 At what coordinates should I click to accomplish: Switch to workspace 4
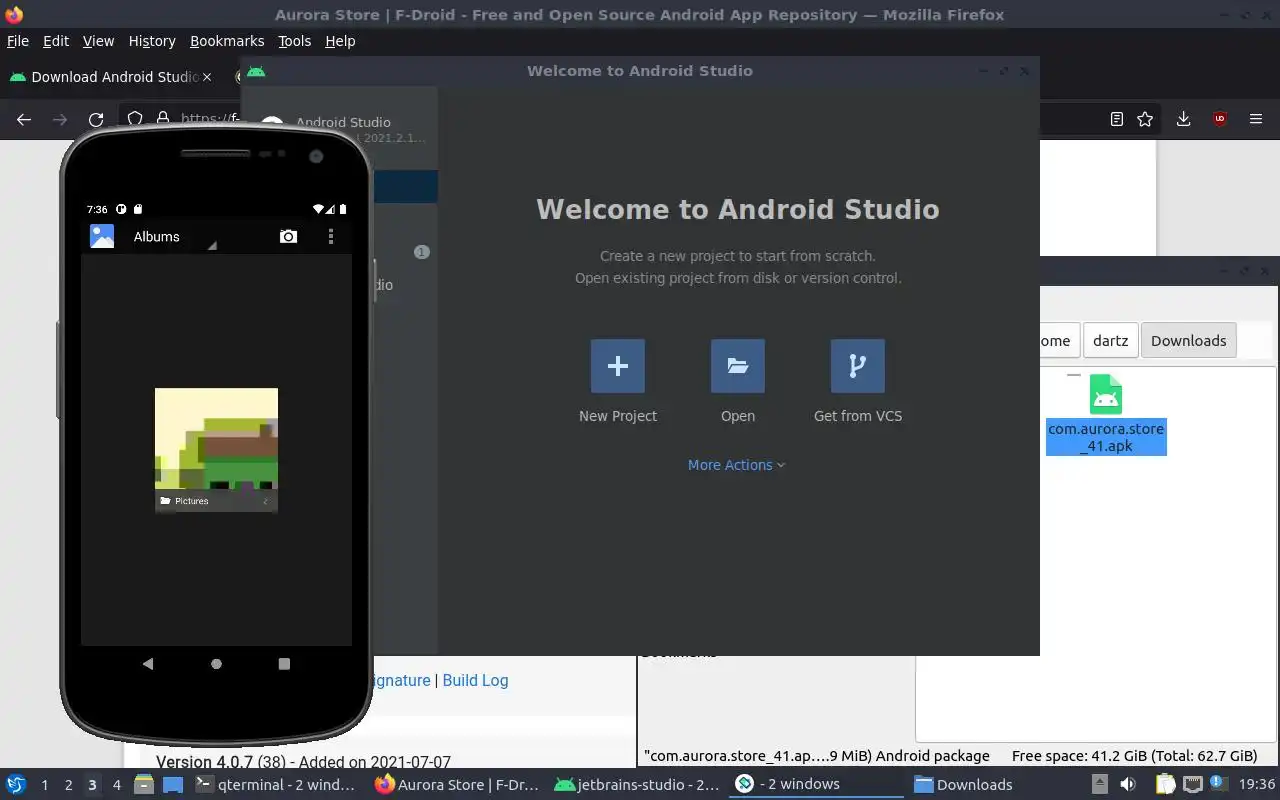(116, 785)
